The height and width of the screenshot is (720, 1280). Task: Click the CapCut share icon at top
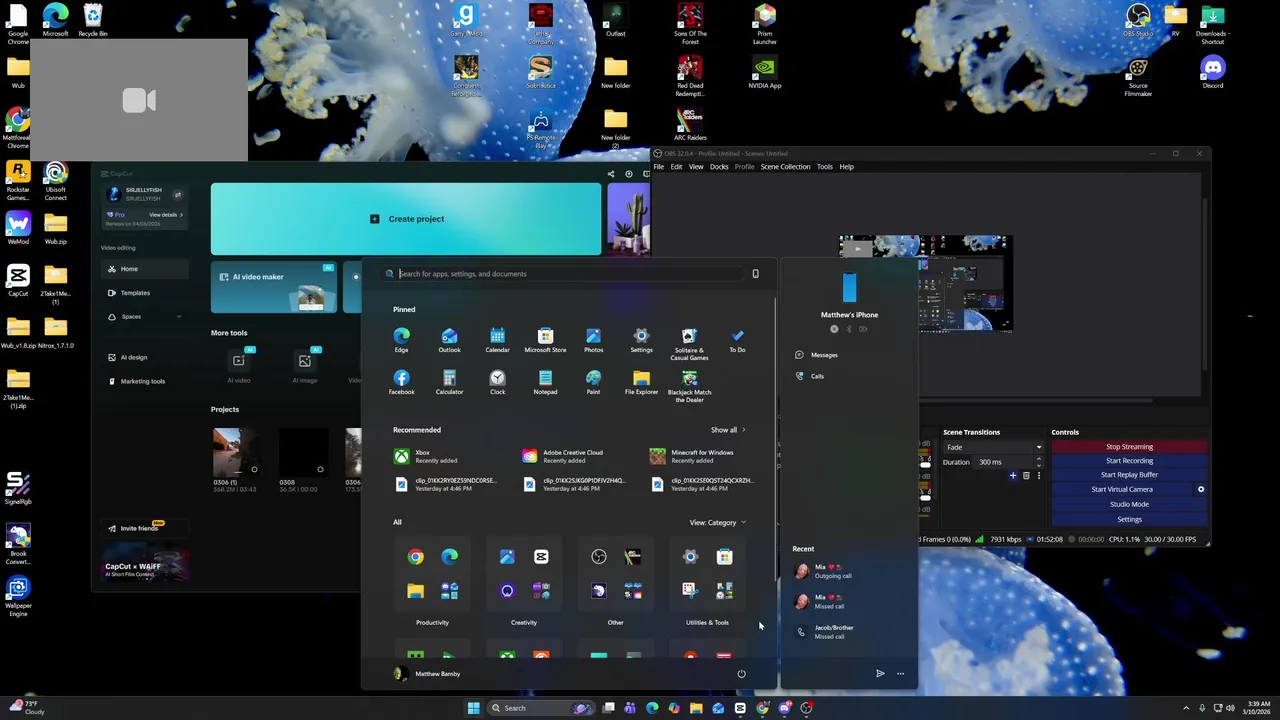pos(611,174)
